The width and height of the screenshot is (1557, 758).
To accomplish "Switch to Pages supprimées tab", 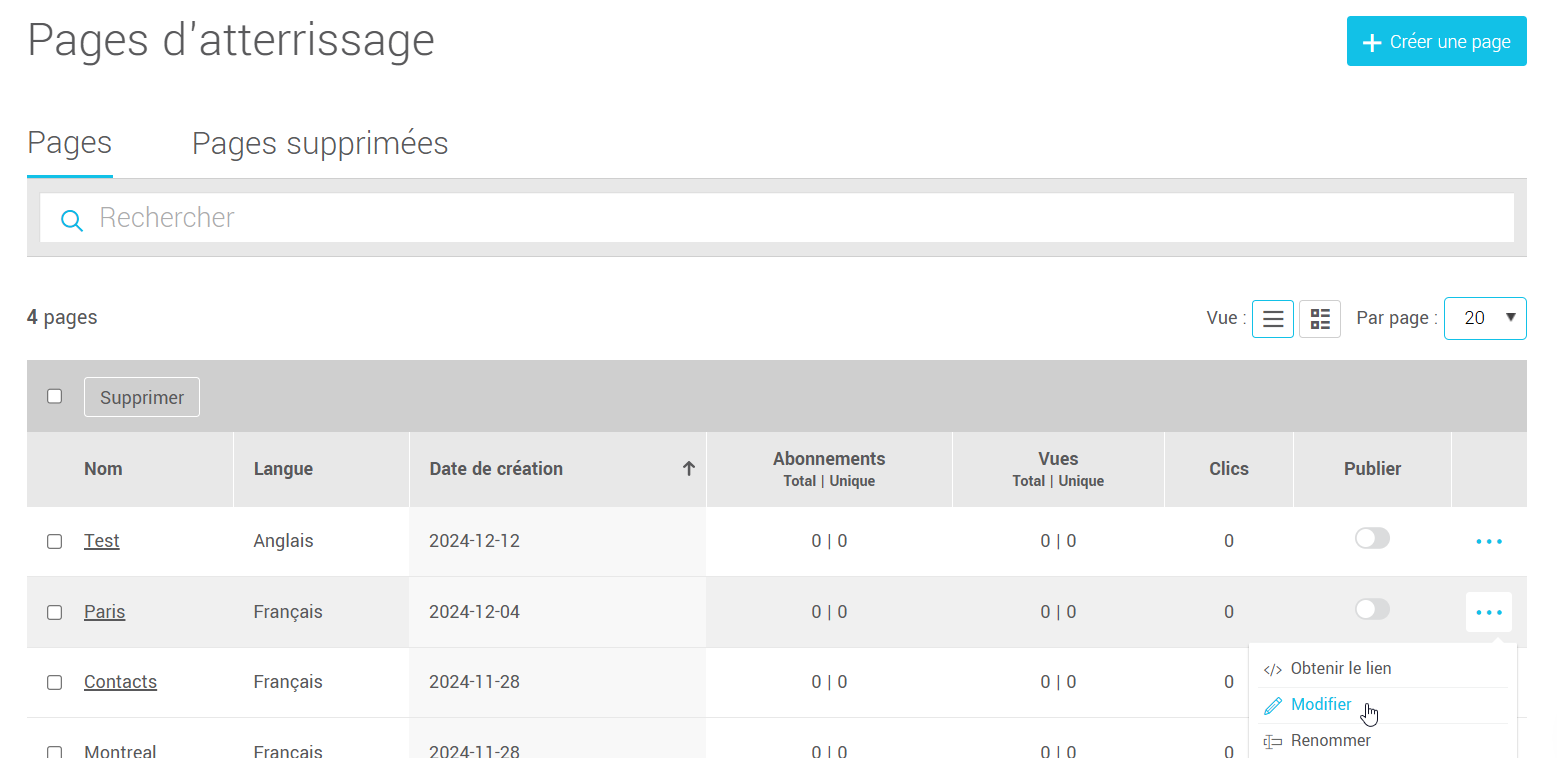I will (x=320, y=144).
